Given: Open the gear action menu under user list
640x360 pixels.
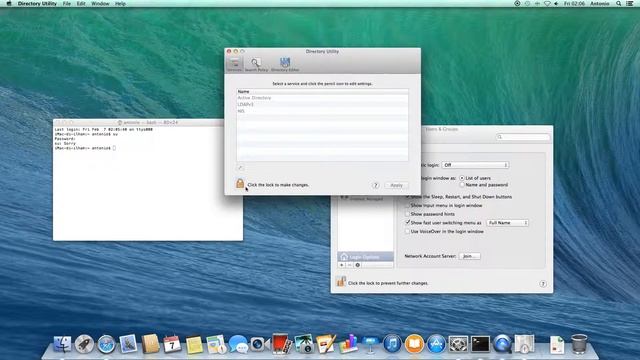Looking at the screenshot, I should (x=358, y=265).
